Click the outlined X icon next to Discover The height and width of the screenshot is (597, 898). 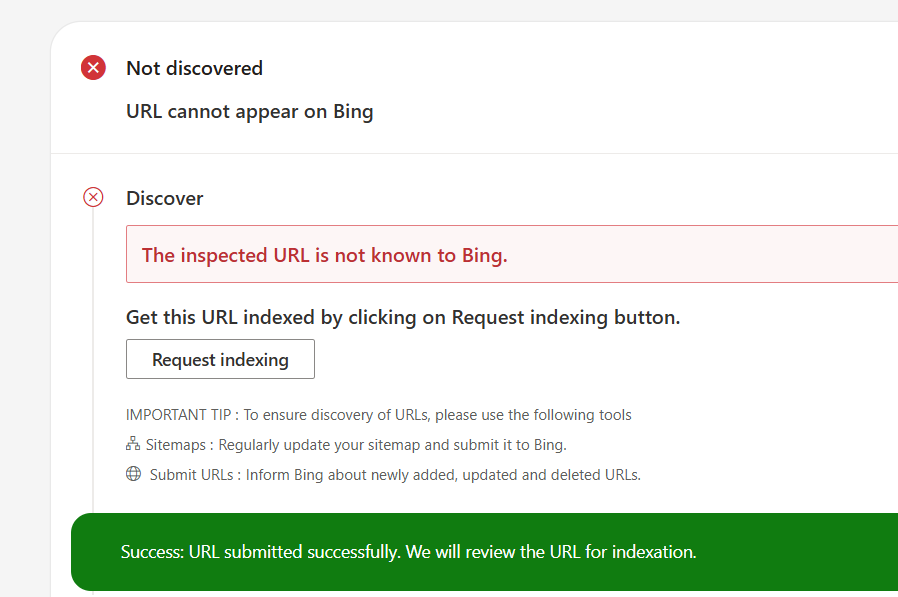[93, 198]
